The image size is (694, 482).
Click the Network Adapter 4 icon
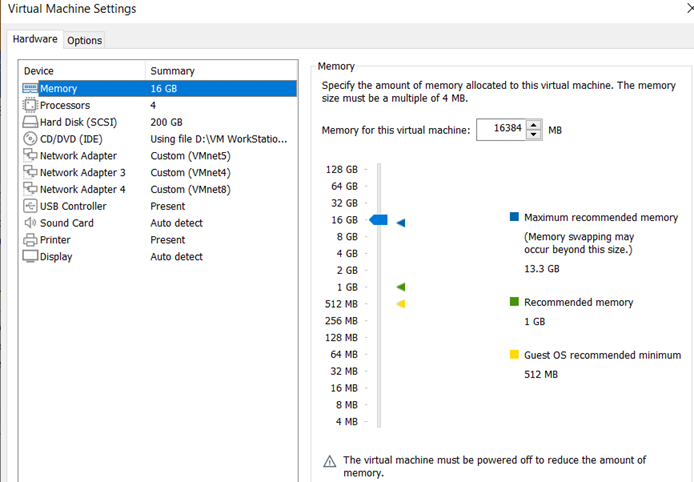pyautogui.click(x=30, y=189)
